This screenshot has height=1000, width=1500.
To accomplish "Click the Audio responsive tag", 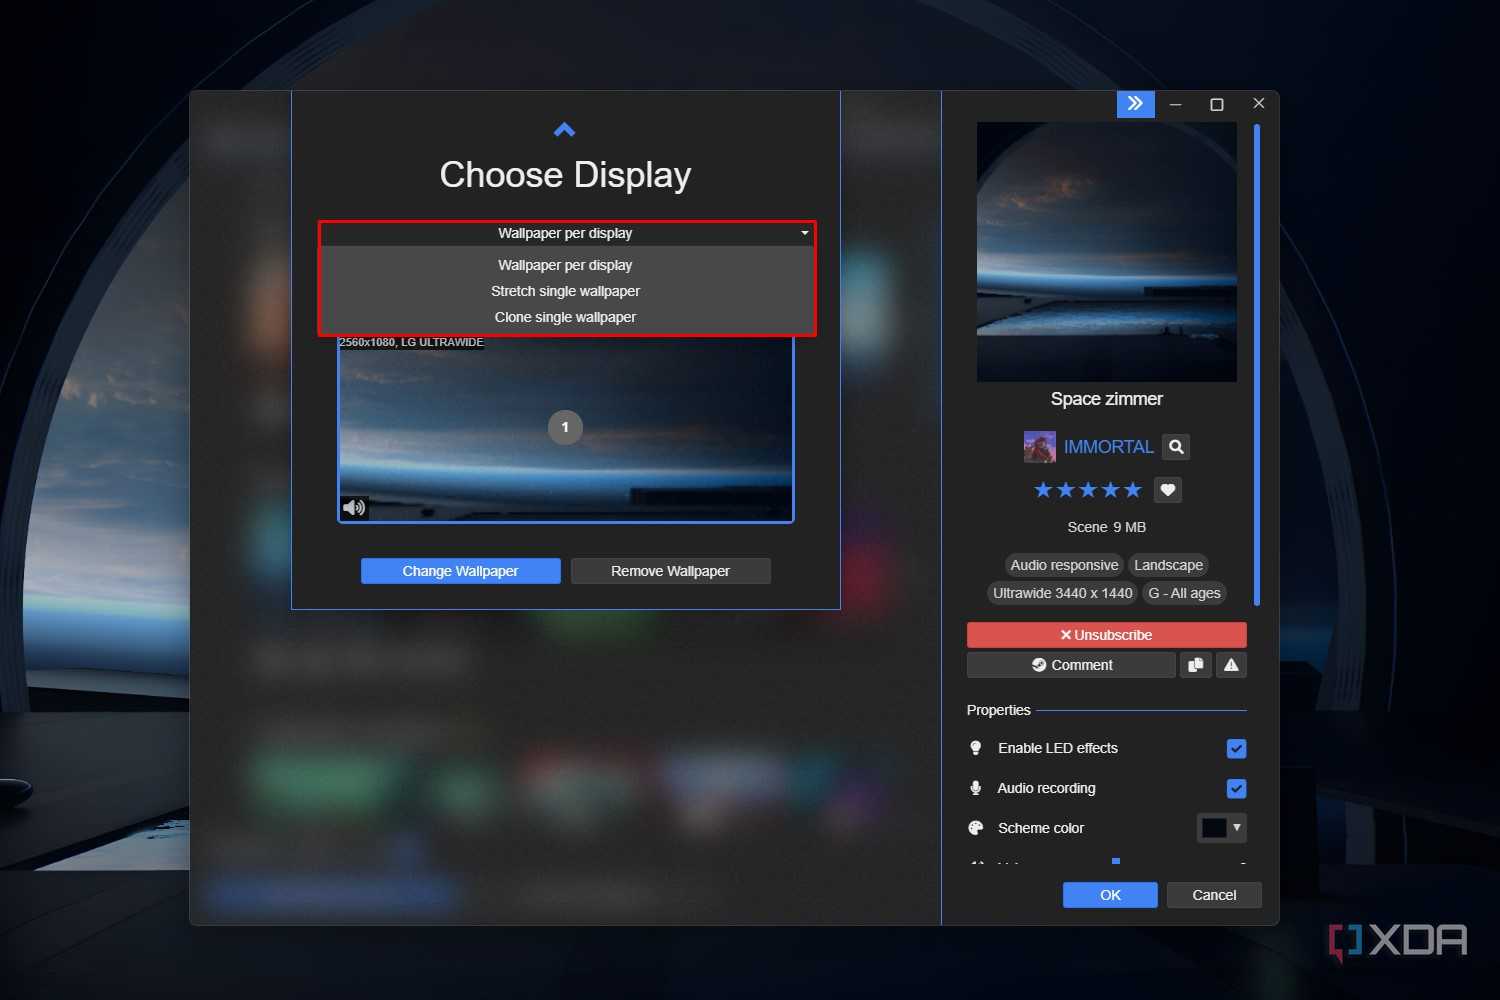I will (1064, 565).
